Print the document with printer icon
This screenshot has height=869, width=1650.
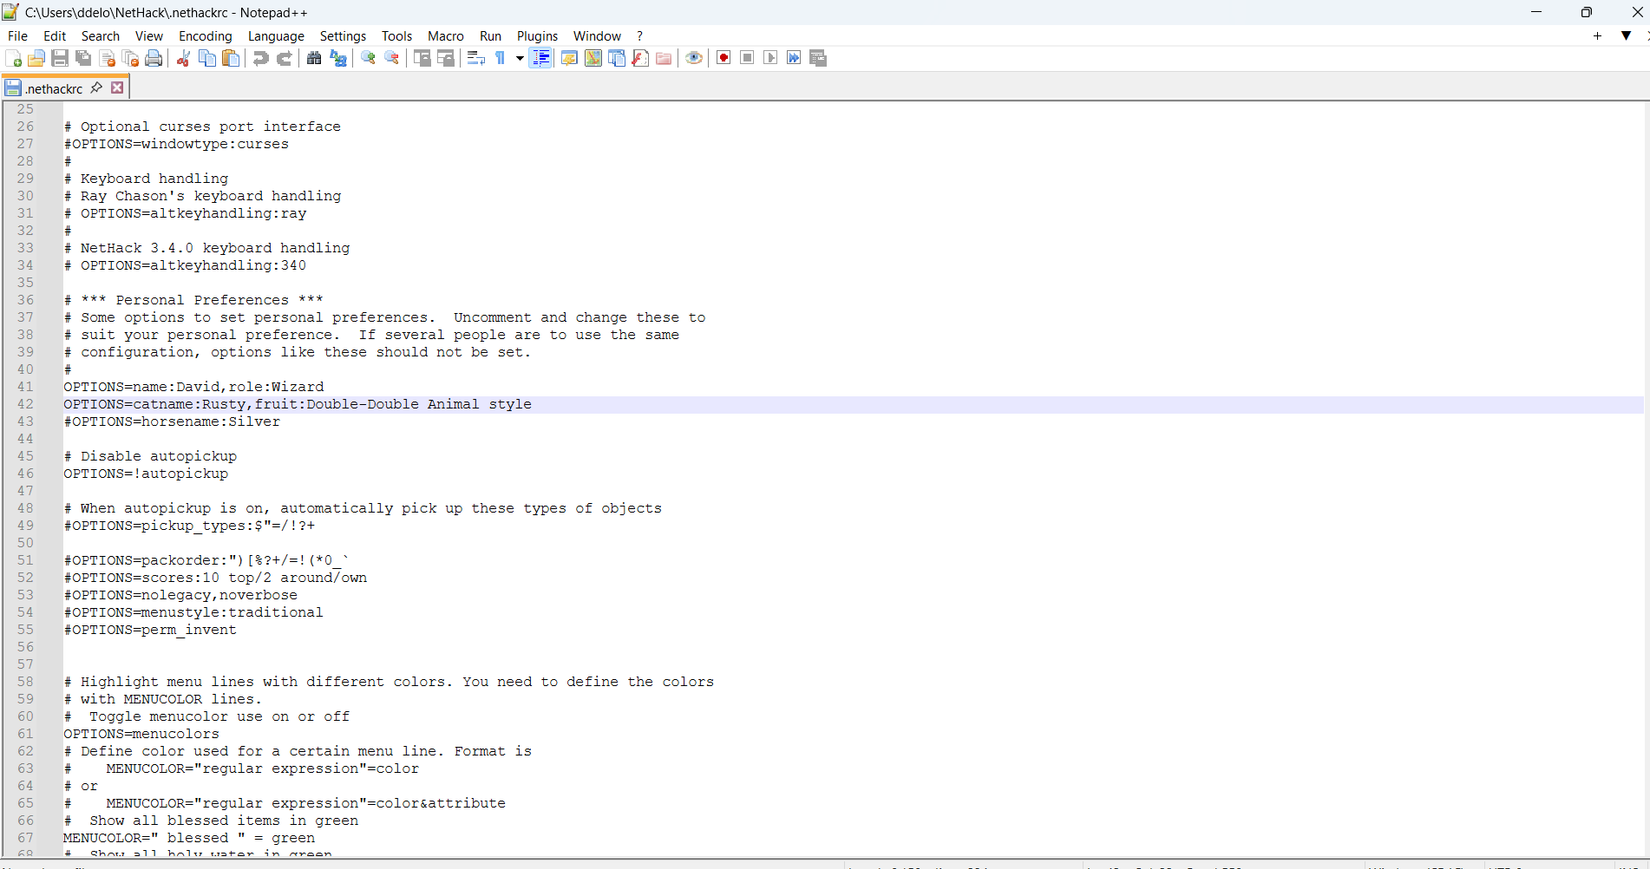(x=154, y=58)
